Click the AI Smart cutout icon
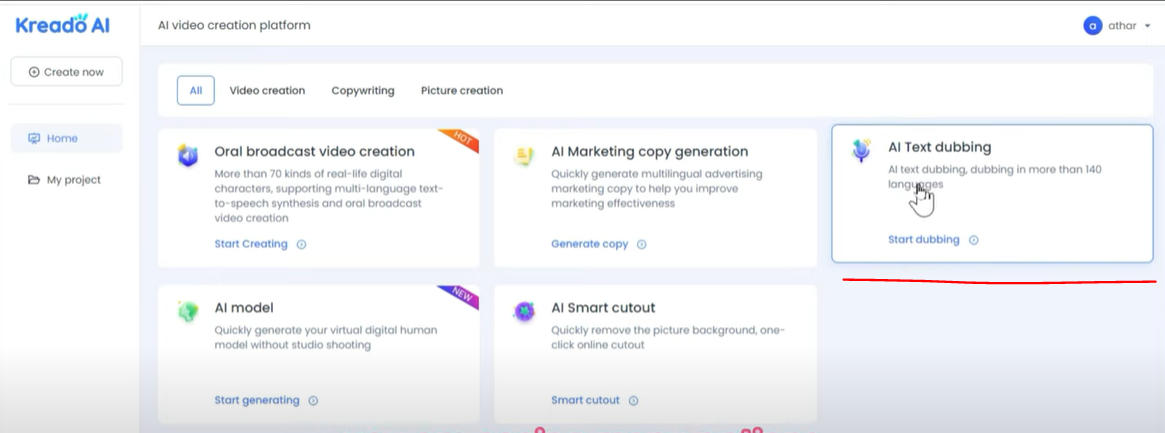 point(524,311)
